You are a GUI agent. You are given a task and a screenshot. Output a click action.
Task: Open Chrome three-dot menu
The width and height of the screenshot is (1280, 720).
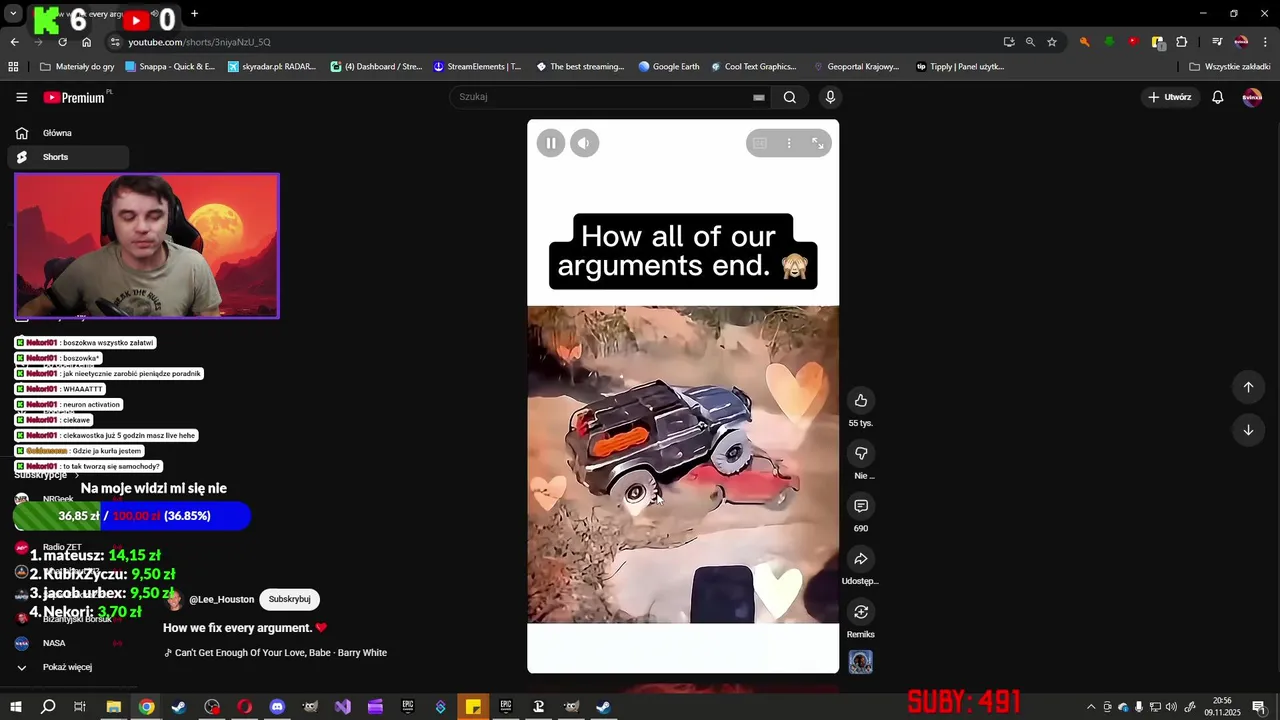point(1266,42)
